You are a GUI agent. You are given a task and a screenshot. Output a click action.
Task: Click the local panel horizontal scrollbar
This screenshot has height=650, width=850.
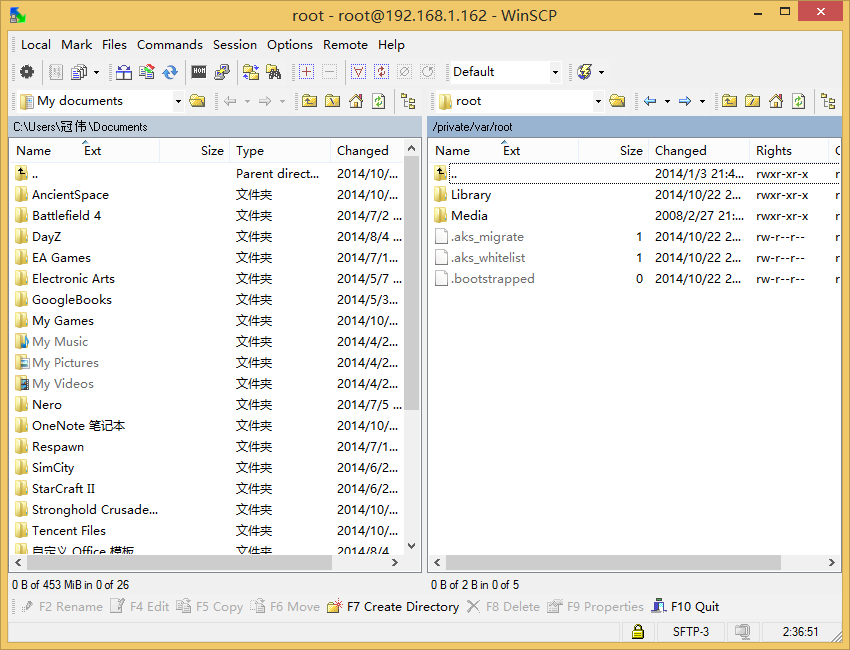[178, 563]
